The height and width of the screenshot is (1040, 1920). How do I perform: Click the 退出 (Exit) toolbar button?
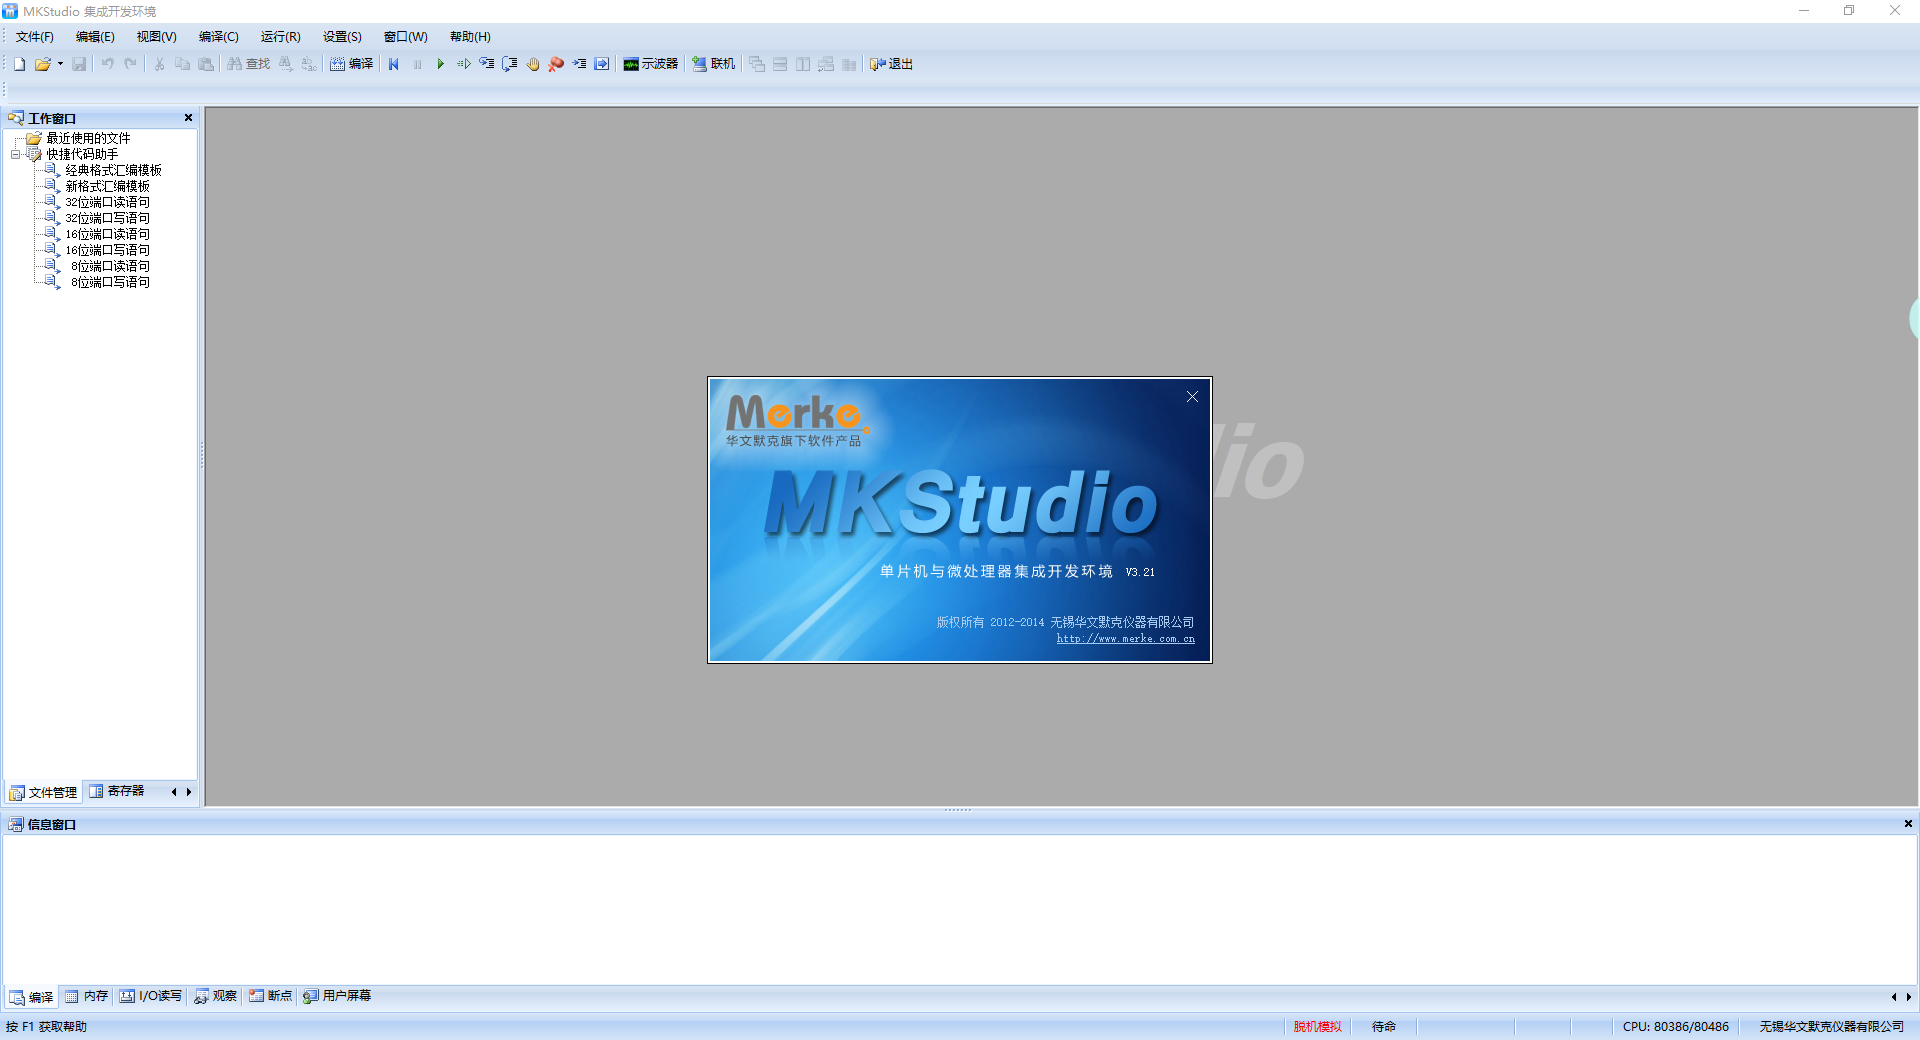pyautogui.click(x=891, y=64)
